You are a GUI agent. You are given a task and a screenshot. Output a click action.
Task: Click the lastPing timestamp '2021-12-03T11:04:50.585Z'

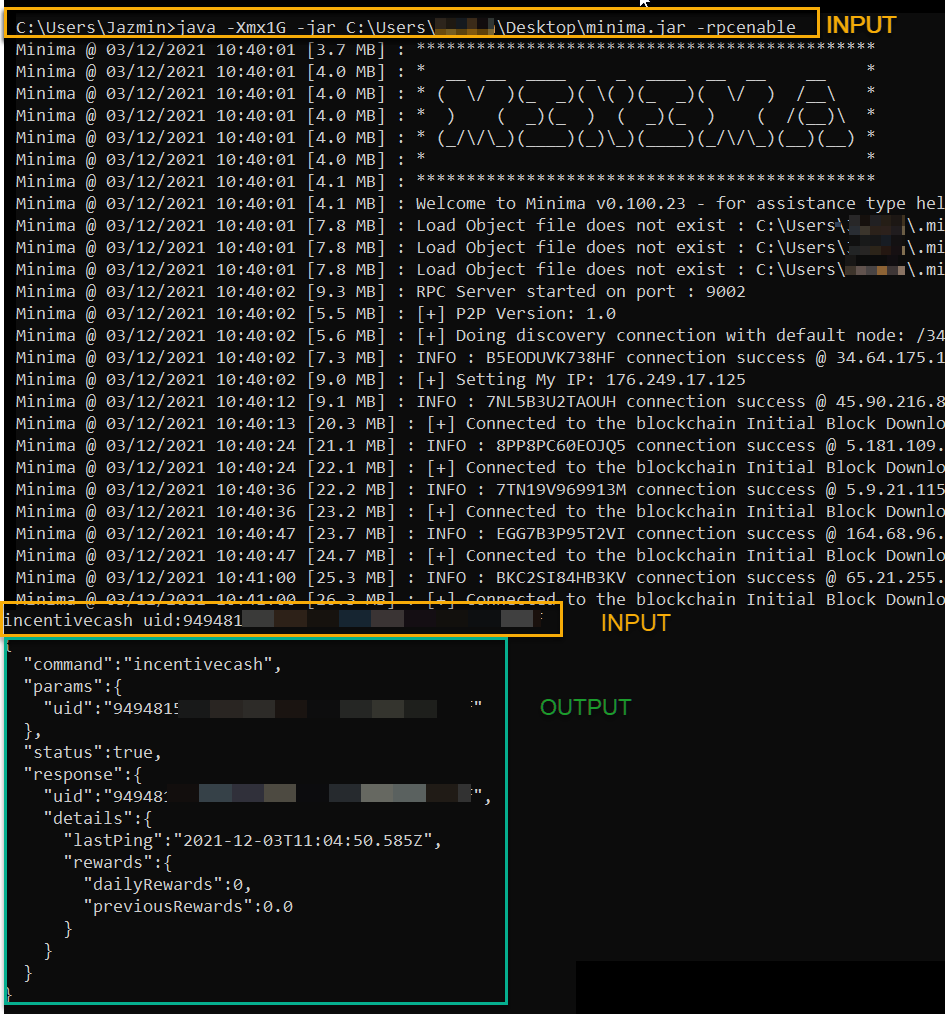pyautogui.click(x=303, y=840)
